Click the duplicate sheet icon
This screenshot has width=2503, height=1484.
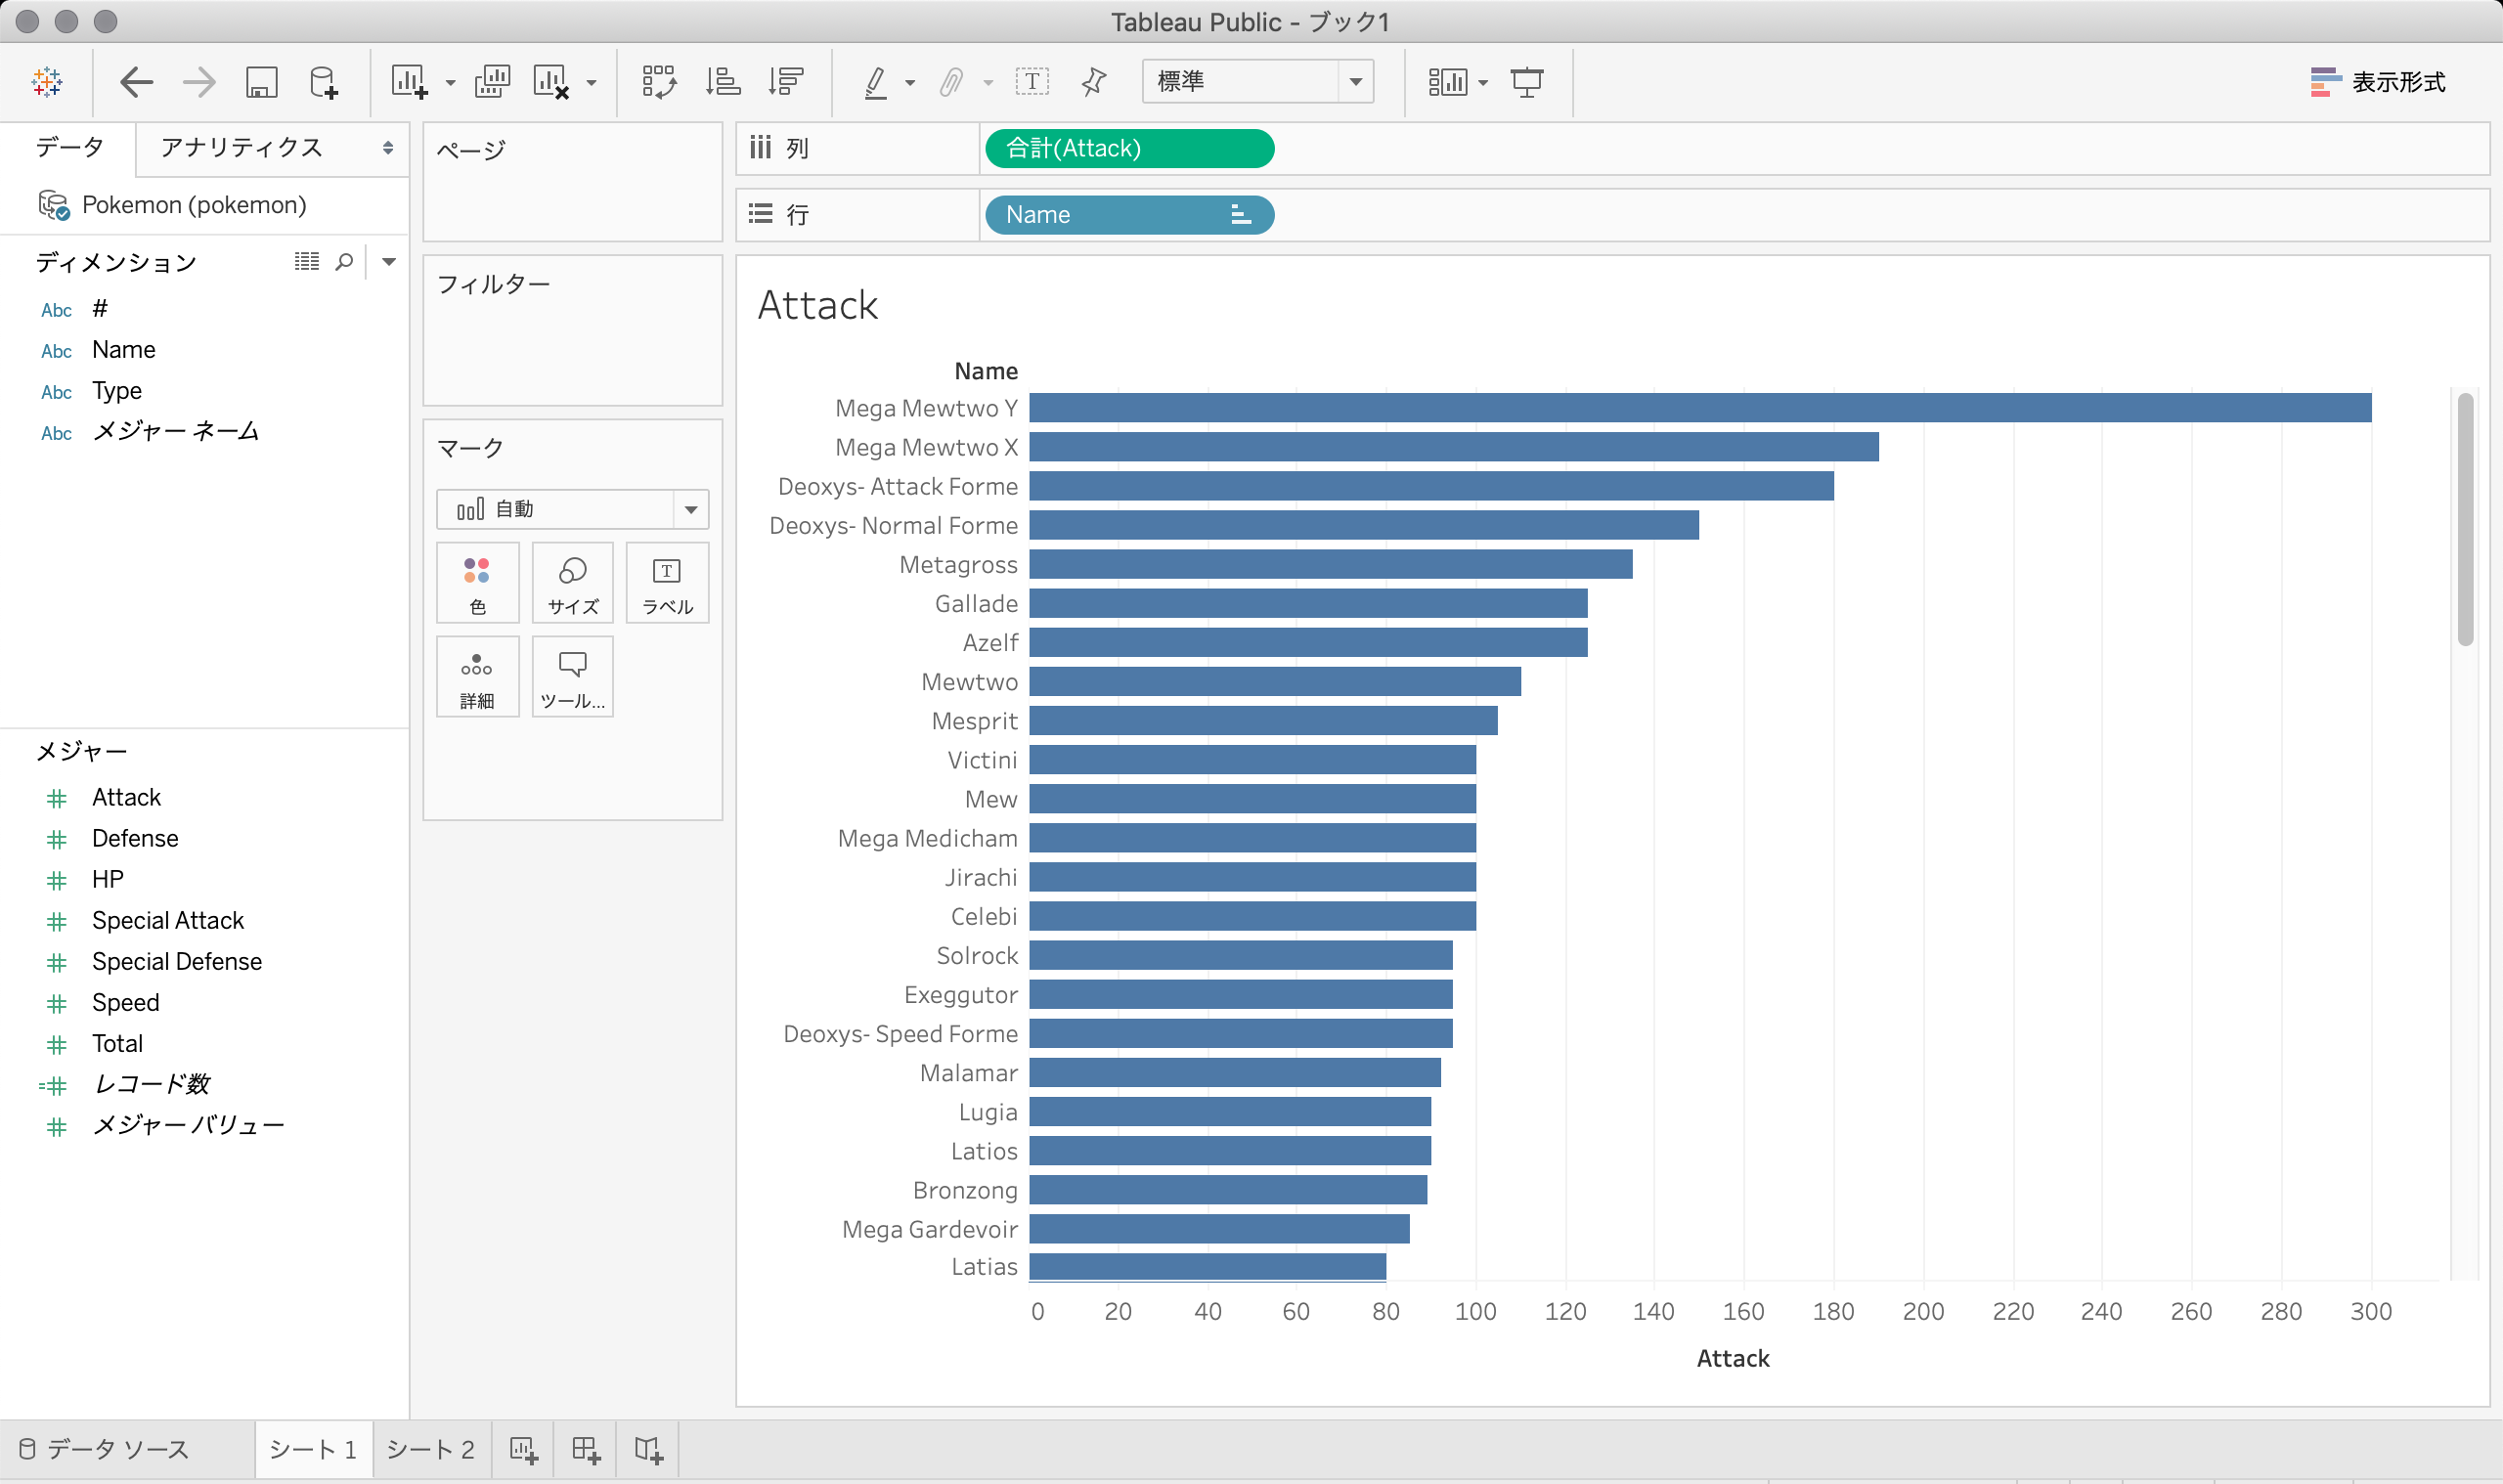pos(492,82)
